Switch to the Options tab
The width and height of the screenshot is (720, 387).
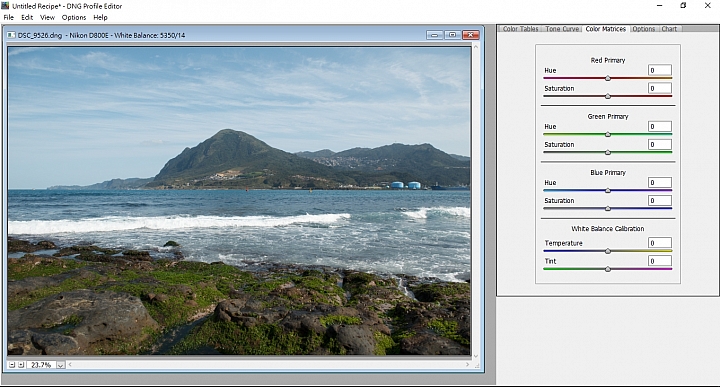click(x=644, y=29)
